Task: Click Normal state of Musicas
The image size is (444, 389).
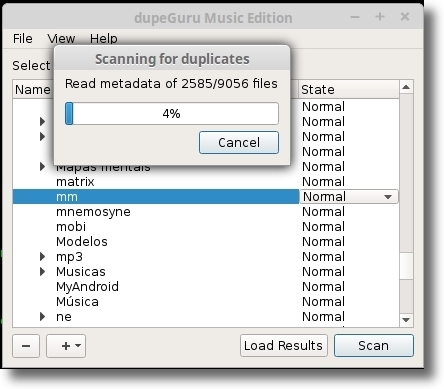Action: click(x=323, y=272)
